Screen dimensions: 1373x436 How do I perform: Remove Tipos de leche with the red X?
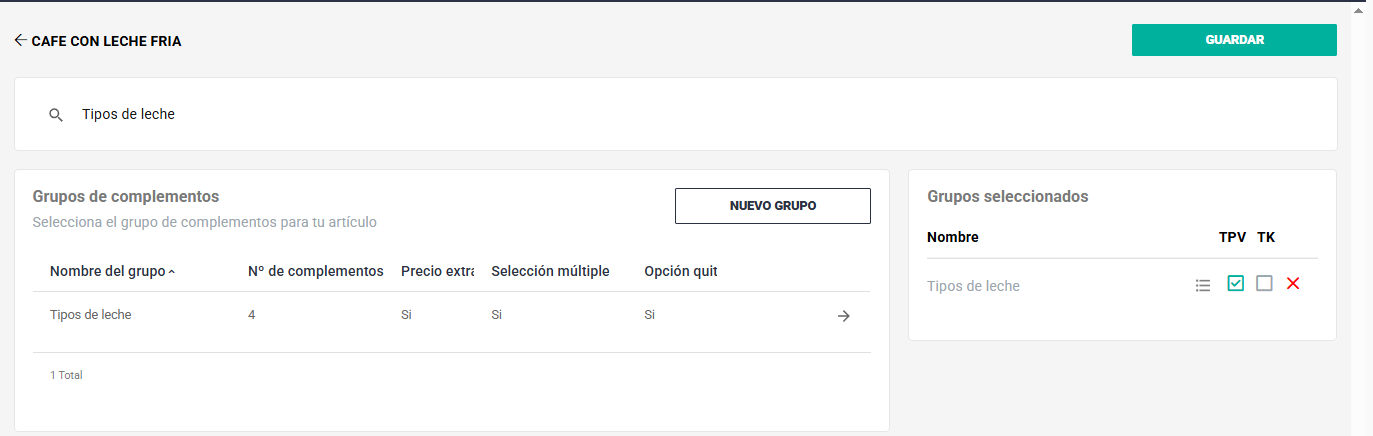click(x=1292, y=284)
